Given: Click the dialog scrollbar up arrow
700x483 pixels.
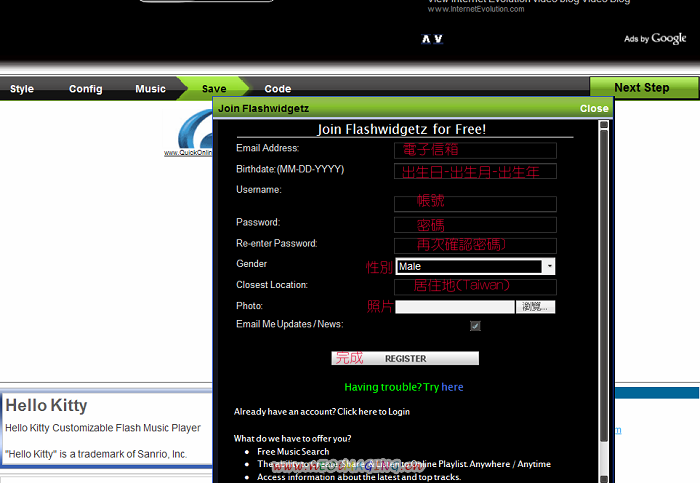Looking at the screenshot, I should click(x=604, y=125).
